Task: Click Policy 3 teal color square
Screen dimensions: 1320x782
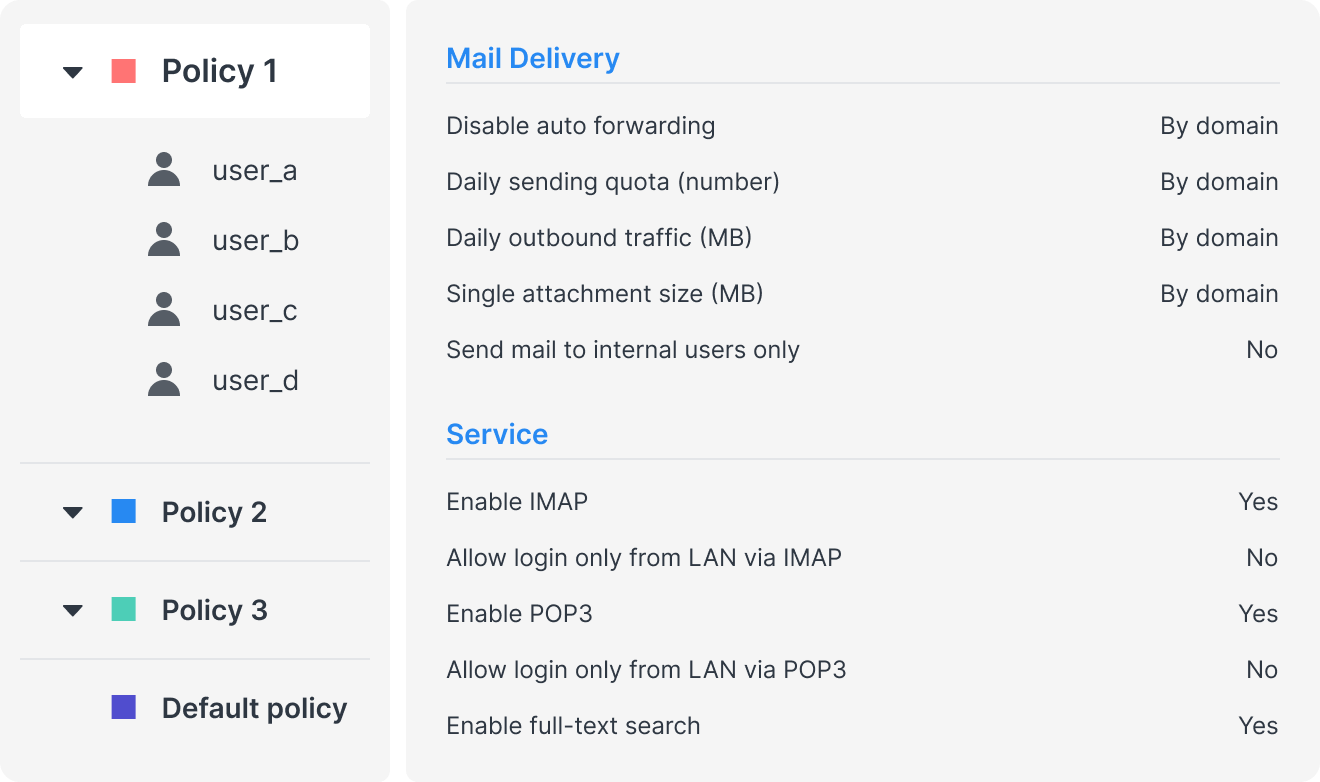Action: pyautogui.click(x=124, y=610)
